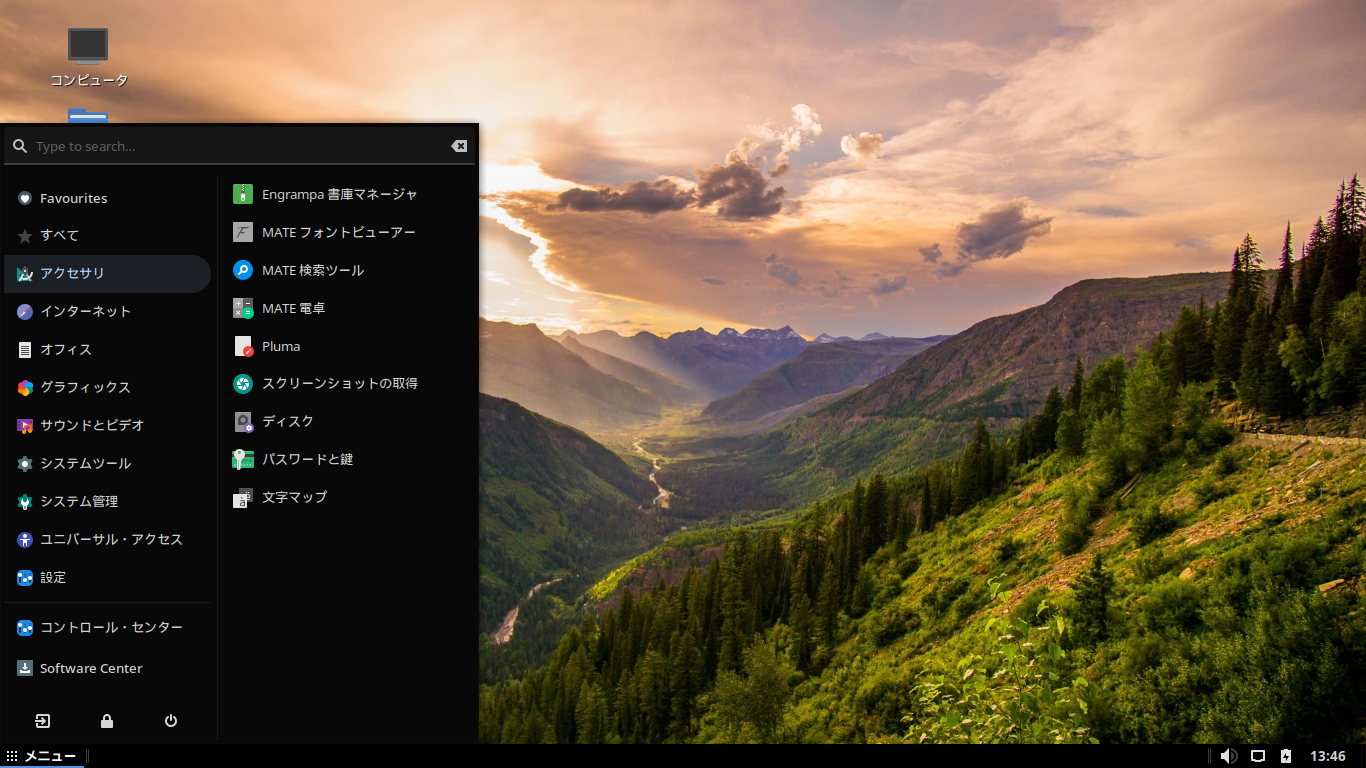Open the Computer desktop icon
The width and height of the screenshot is (1366, 768).
[88, 46]
